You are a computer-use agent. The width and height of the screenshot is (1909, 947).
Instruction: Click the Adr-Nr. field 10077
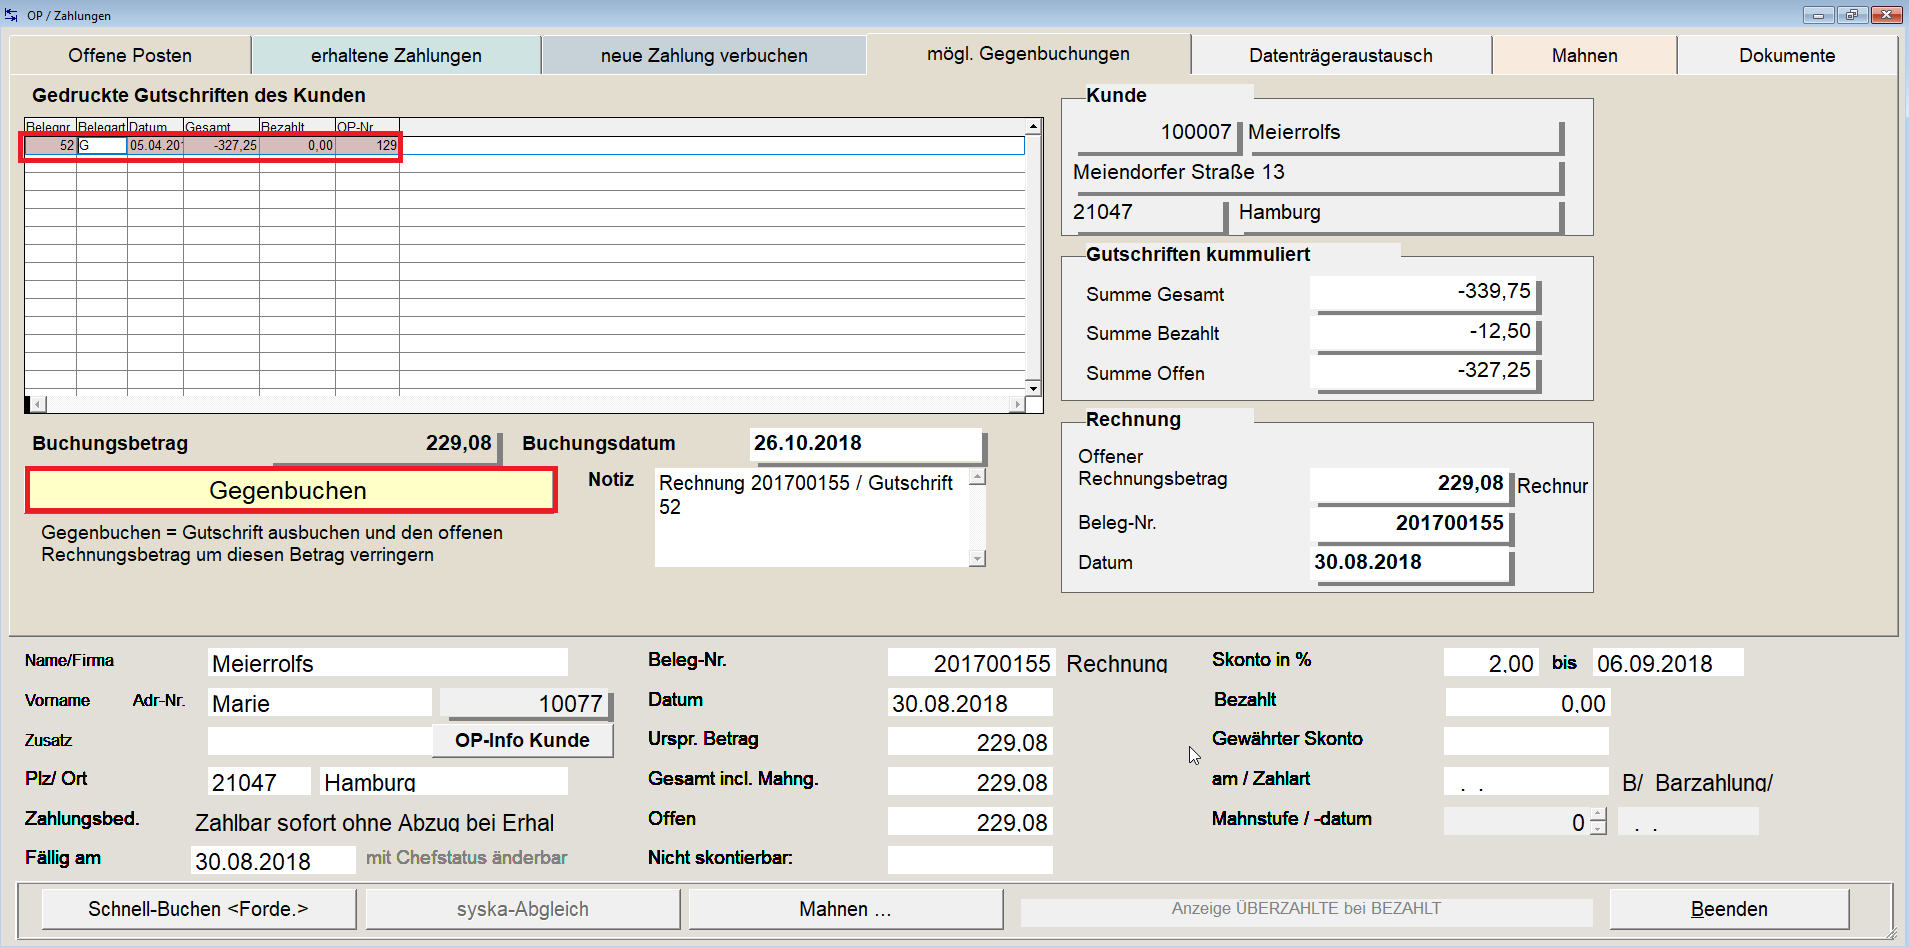click(524, 703)
